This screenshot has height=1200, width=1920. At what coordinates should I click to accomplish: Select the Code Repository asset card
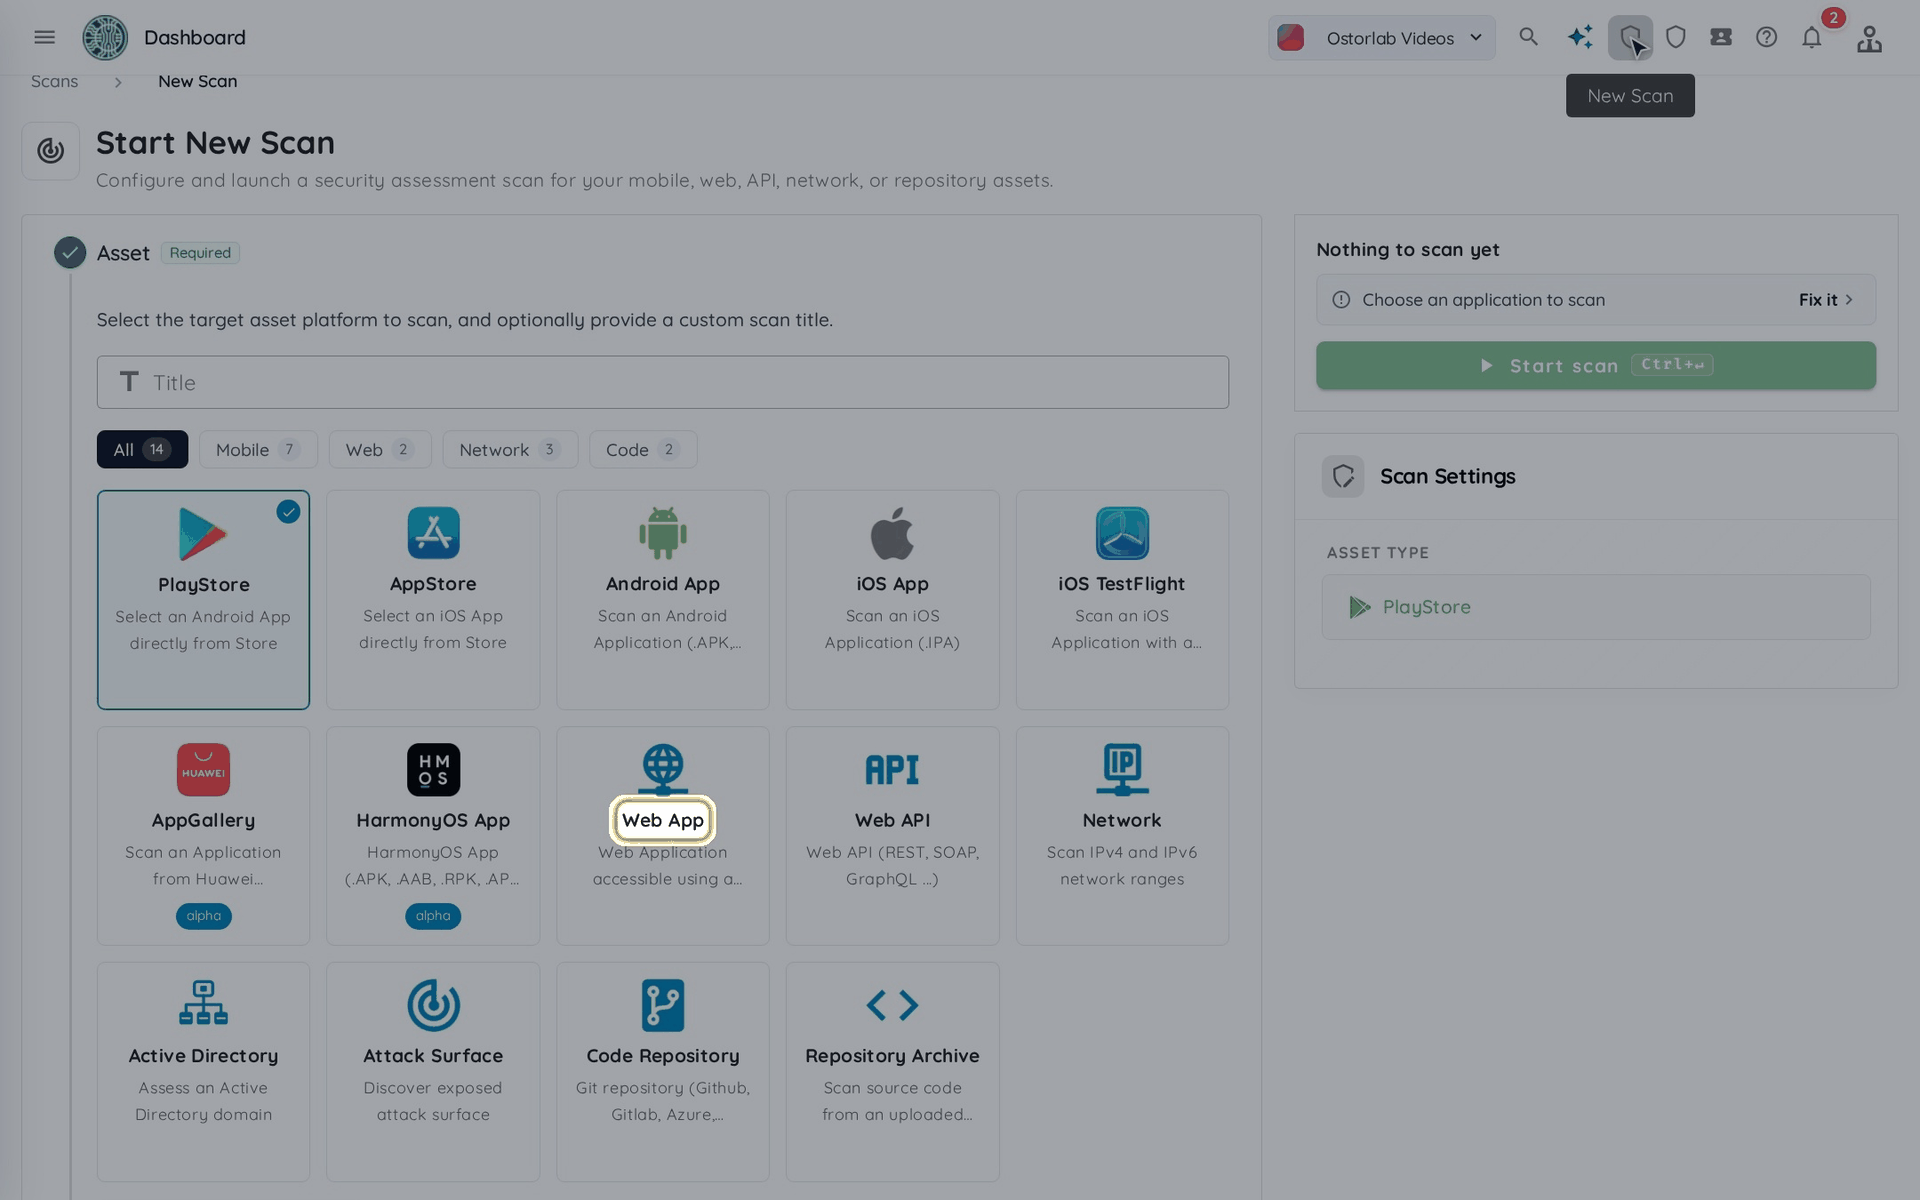click(x=663, y=1071)
